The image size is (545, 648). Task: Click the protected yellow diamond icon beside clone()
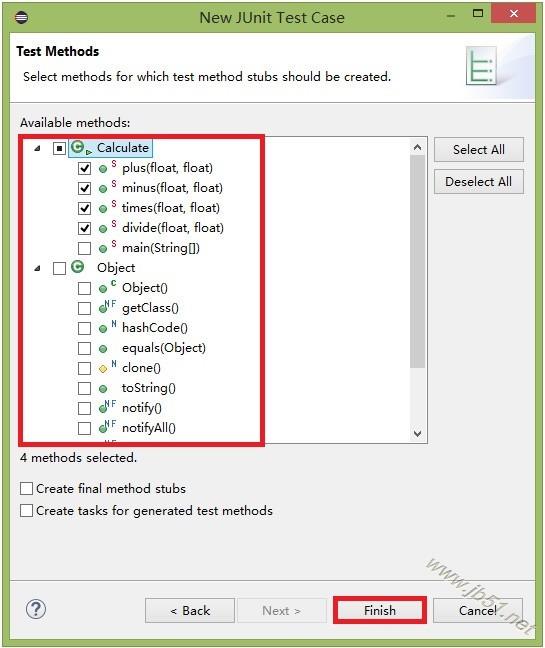click(x=103, y=369)
